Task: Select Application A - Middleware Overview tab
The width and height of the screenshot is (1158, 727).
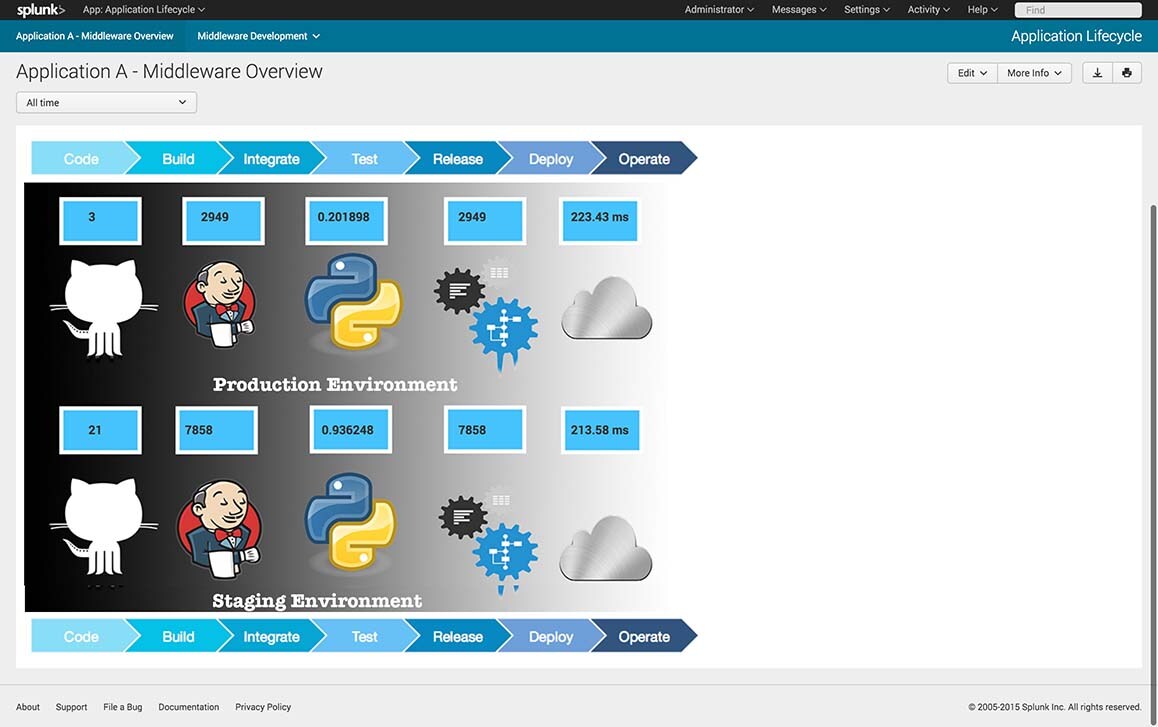Action: point(95,35)
